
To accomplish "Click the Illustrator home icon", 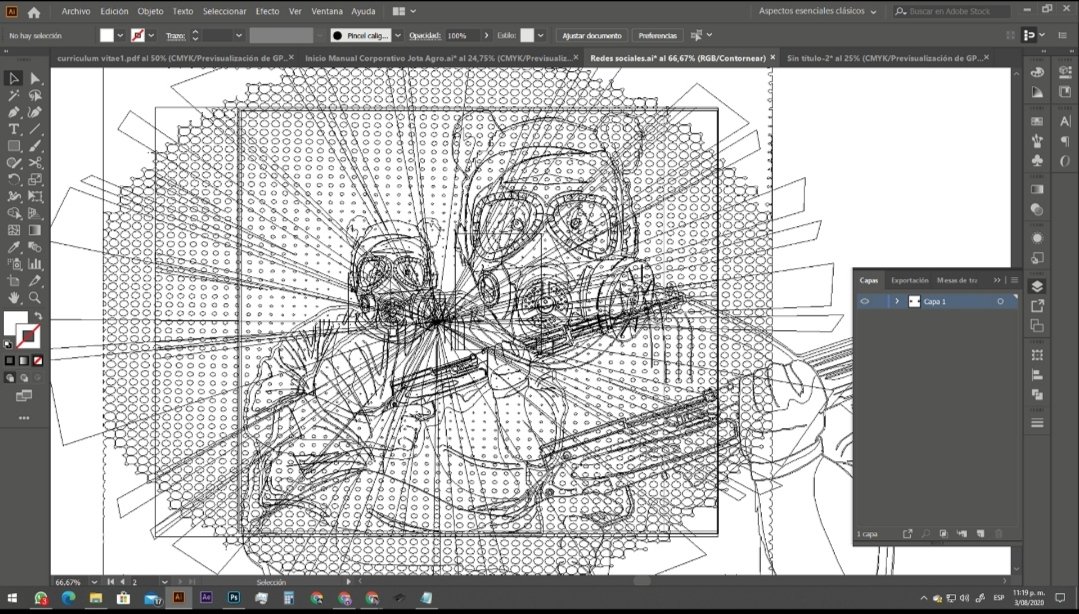I will click(34, 12).
